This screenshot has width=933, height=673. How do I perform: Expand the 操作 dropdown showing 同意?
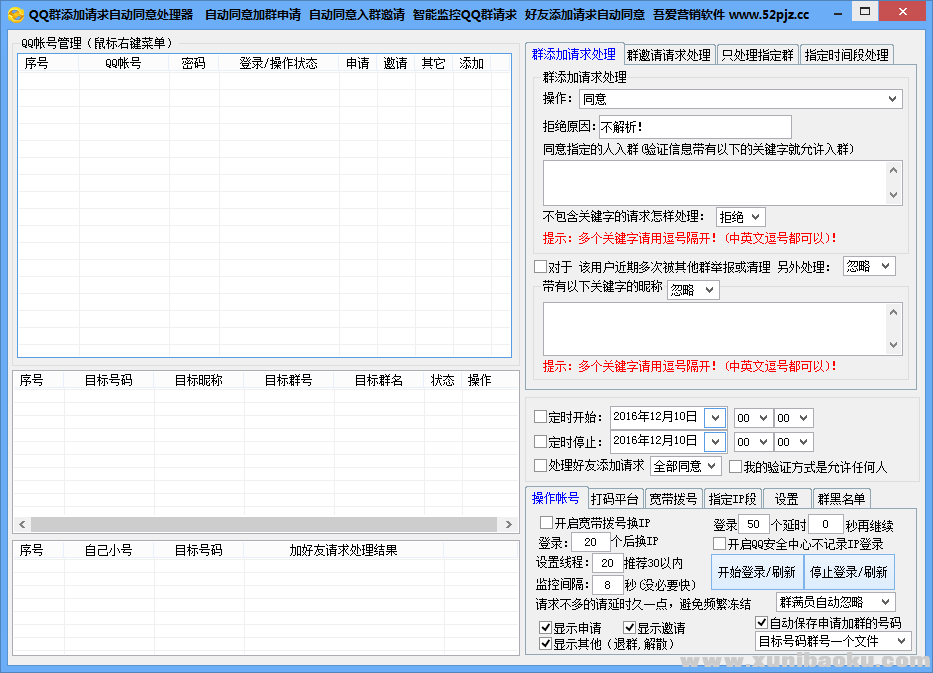tap(740, 99)
